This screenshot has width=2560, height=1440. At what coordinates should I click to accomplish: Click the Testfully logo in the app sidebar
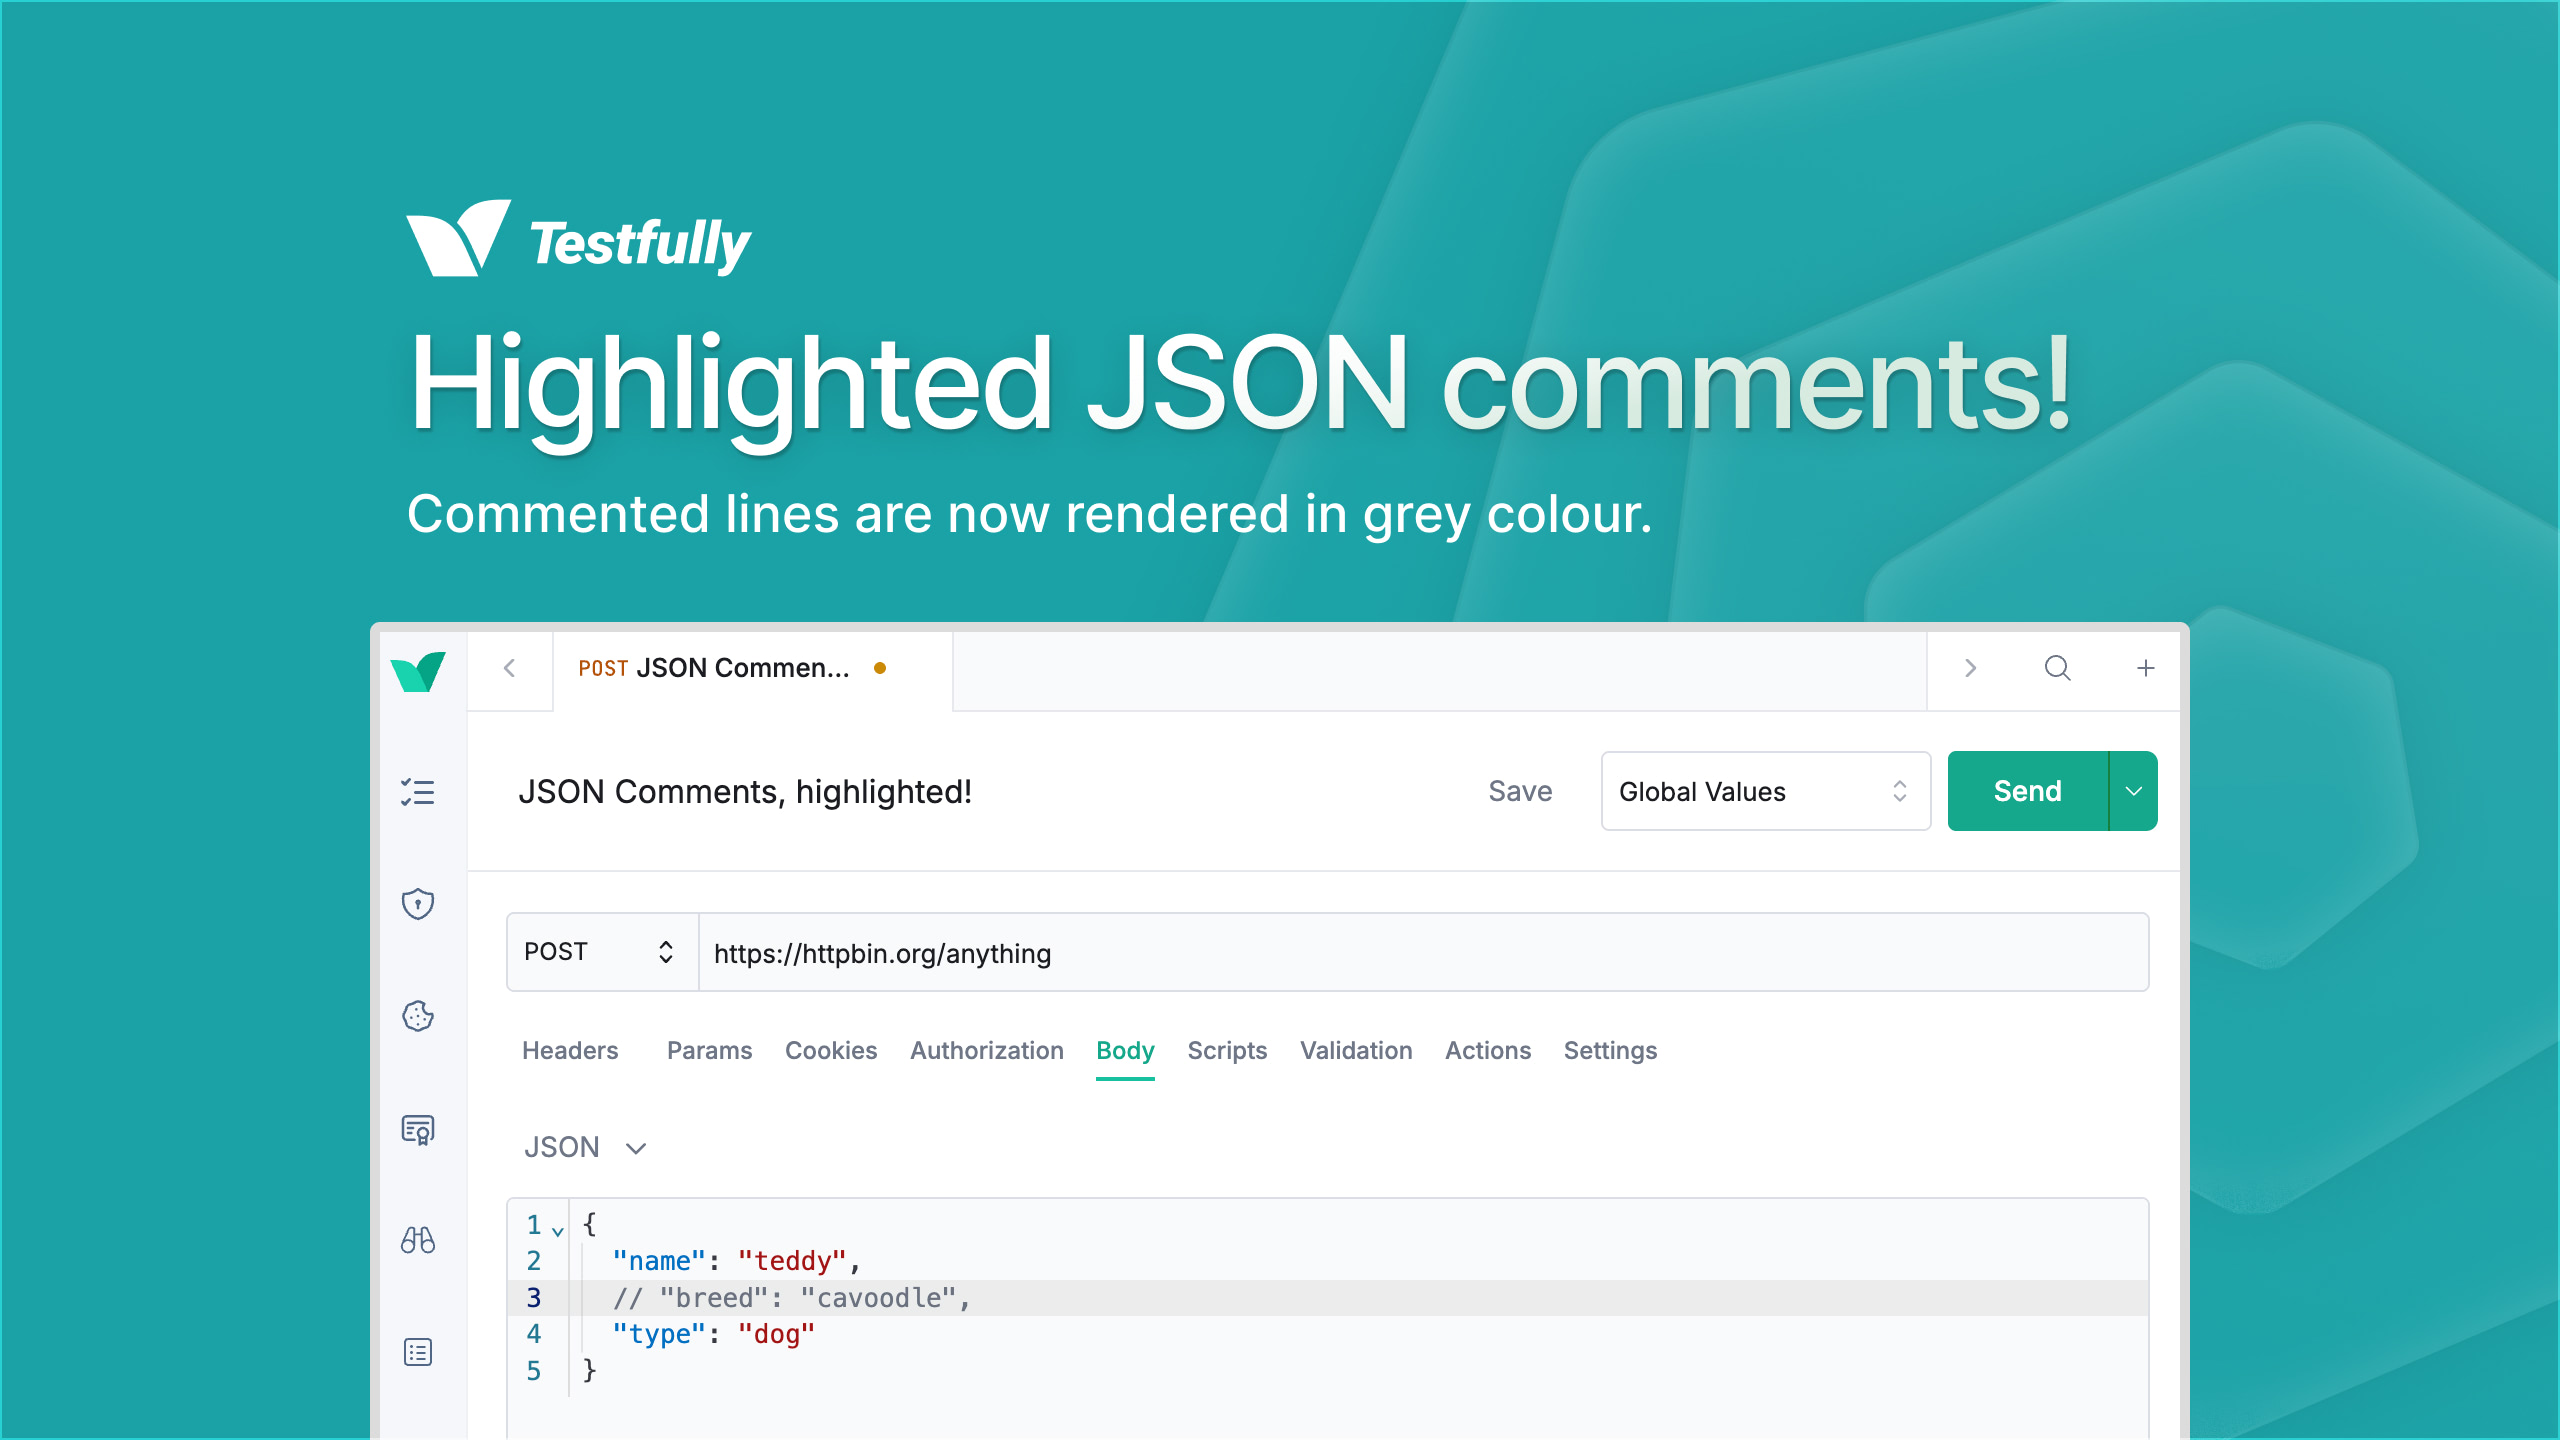418,671
